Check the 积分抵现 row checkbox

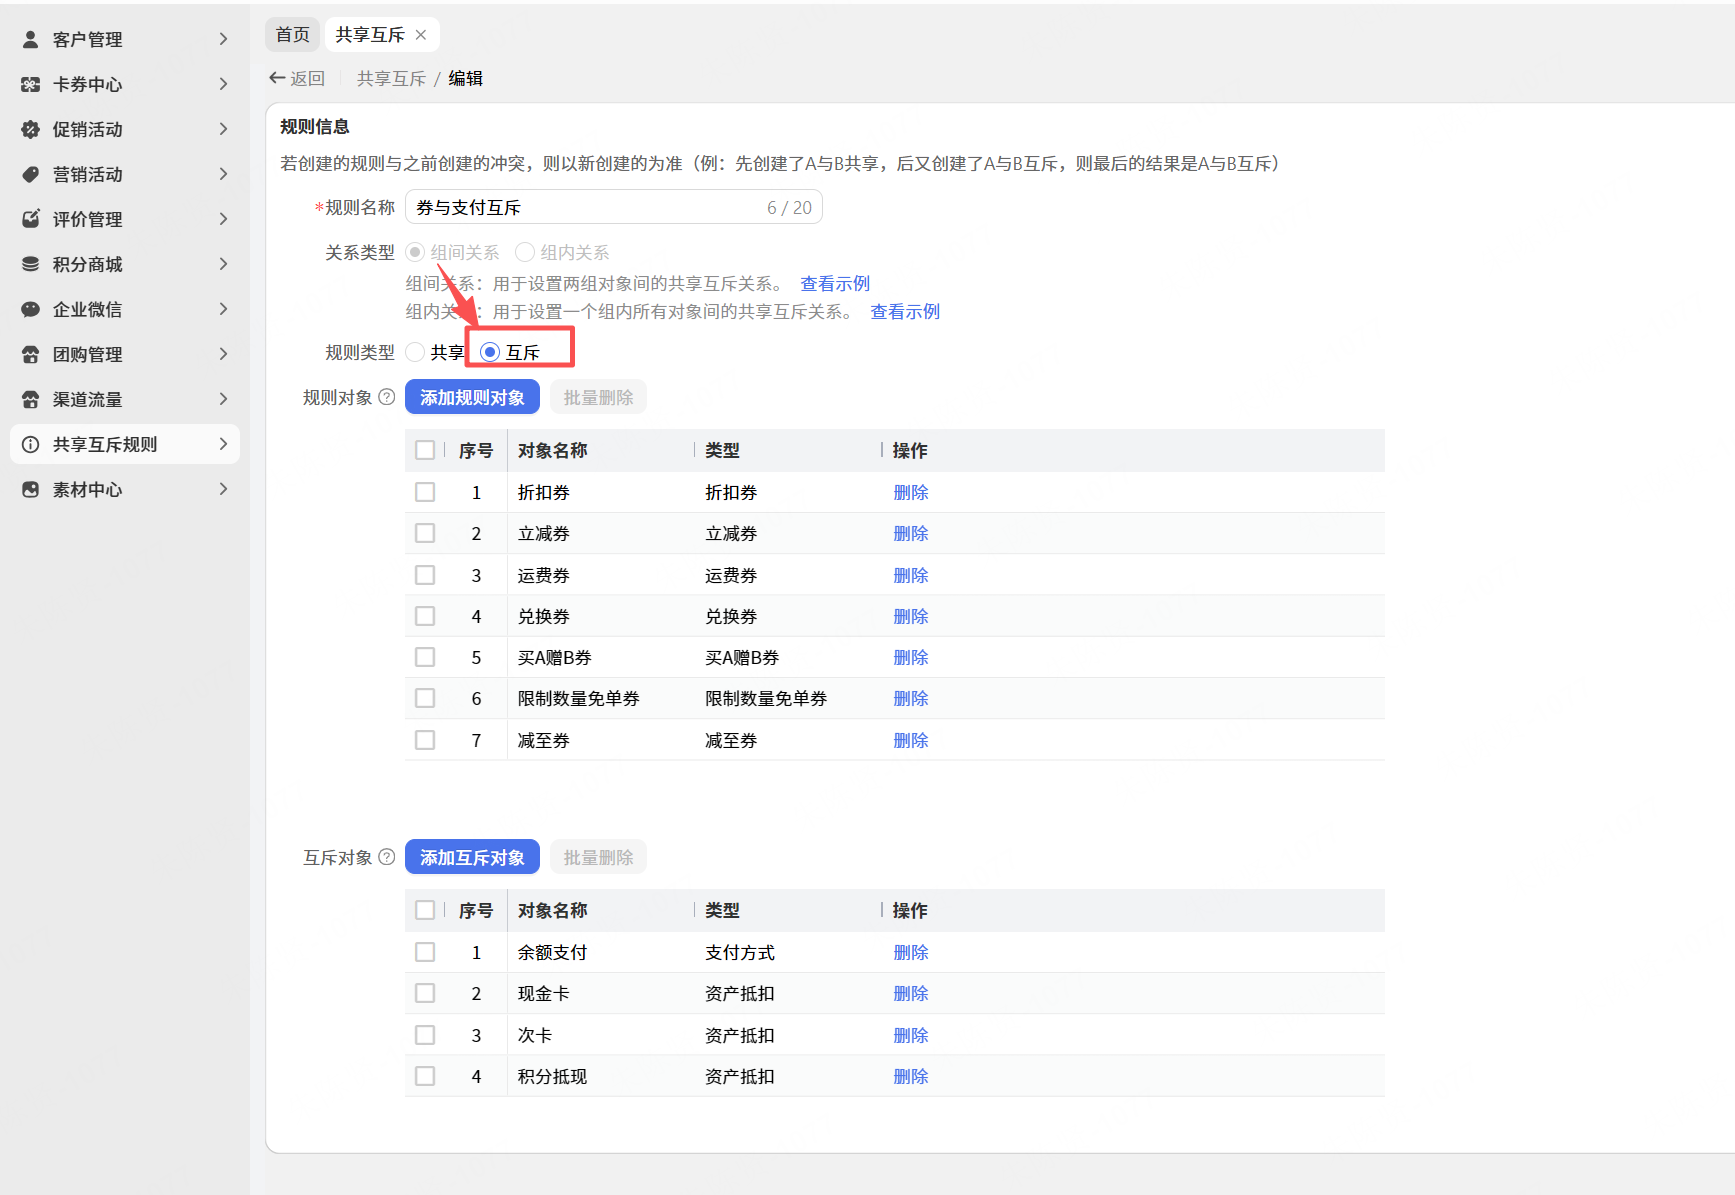tap(425, 1076)
